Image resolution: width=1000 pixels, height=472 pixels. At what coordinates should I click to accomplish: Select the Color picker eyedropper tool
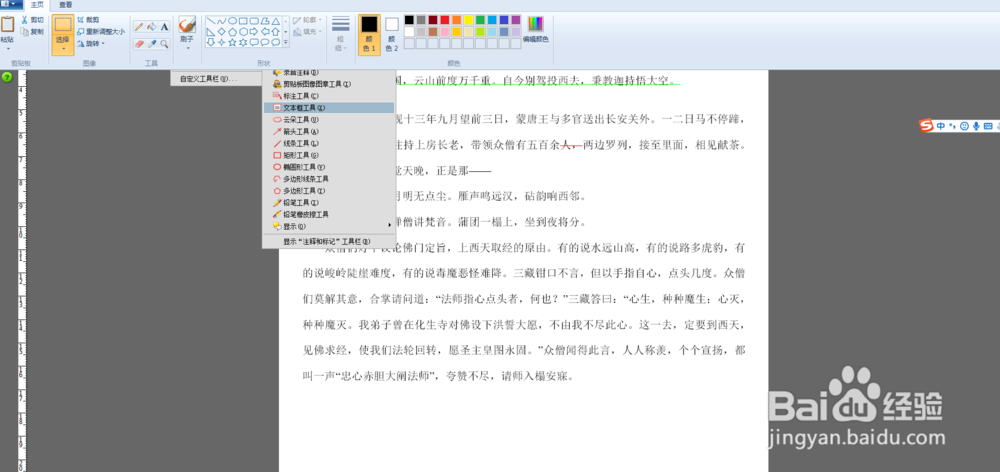pos(151,43)
